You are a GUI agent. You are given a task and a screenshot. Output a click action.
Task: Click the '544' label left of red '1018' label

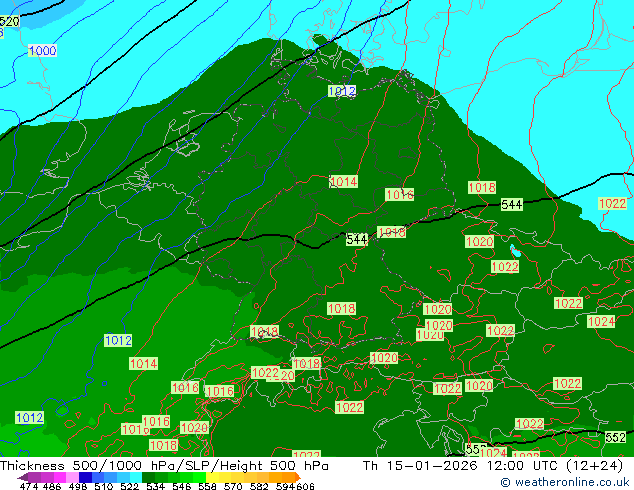357,239
